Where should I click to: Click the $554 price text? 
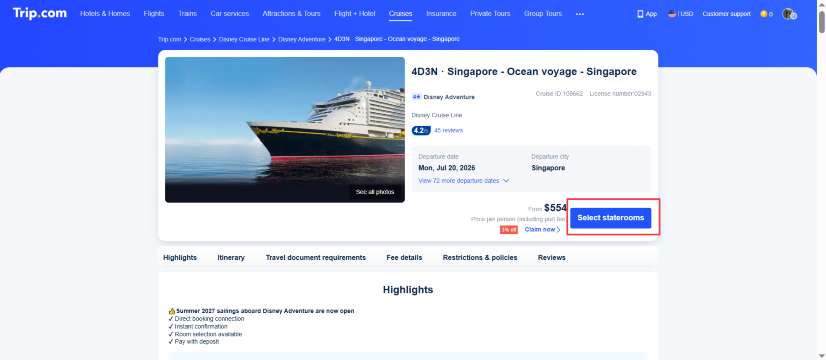coord(555,208)
